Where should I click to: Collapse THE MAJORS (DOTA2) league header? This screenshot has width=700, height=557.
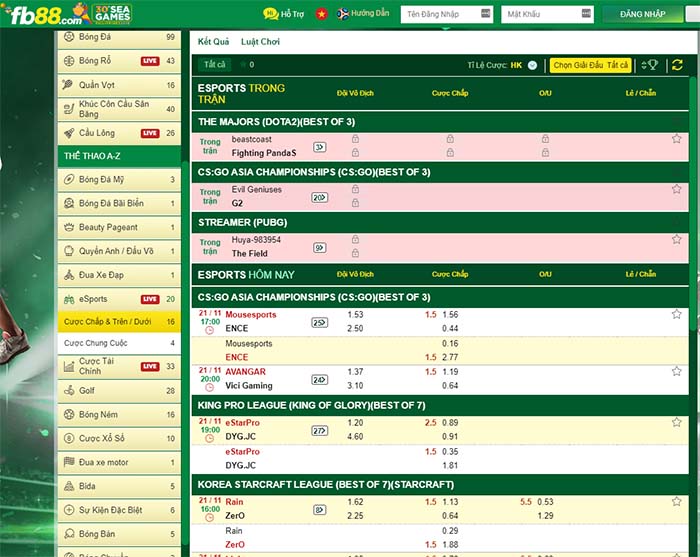click(x=440, y=122)
